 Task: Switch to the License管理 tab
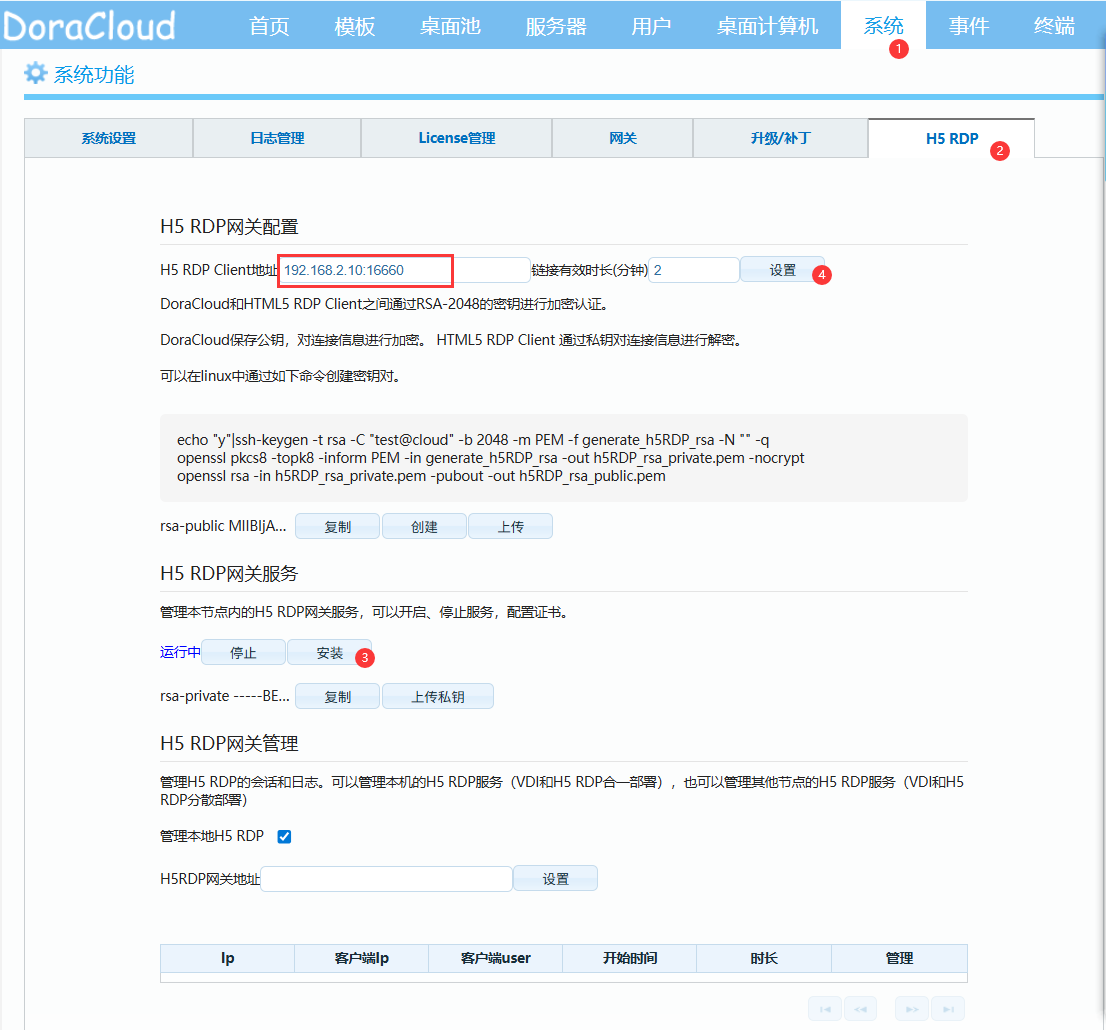pos(456,138)
